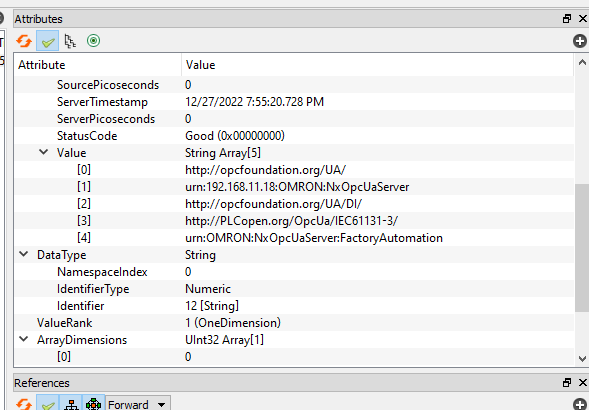589x410 pixels.
Task: Open the Forward direction dropdown
Action: (138, 404)
